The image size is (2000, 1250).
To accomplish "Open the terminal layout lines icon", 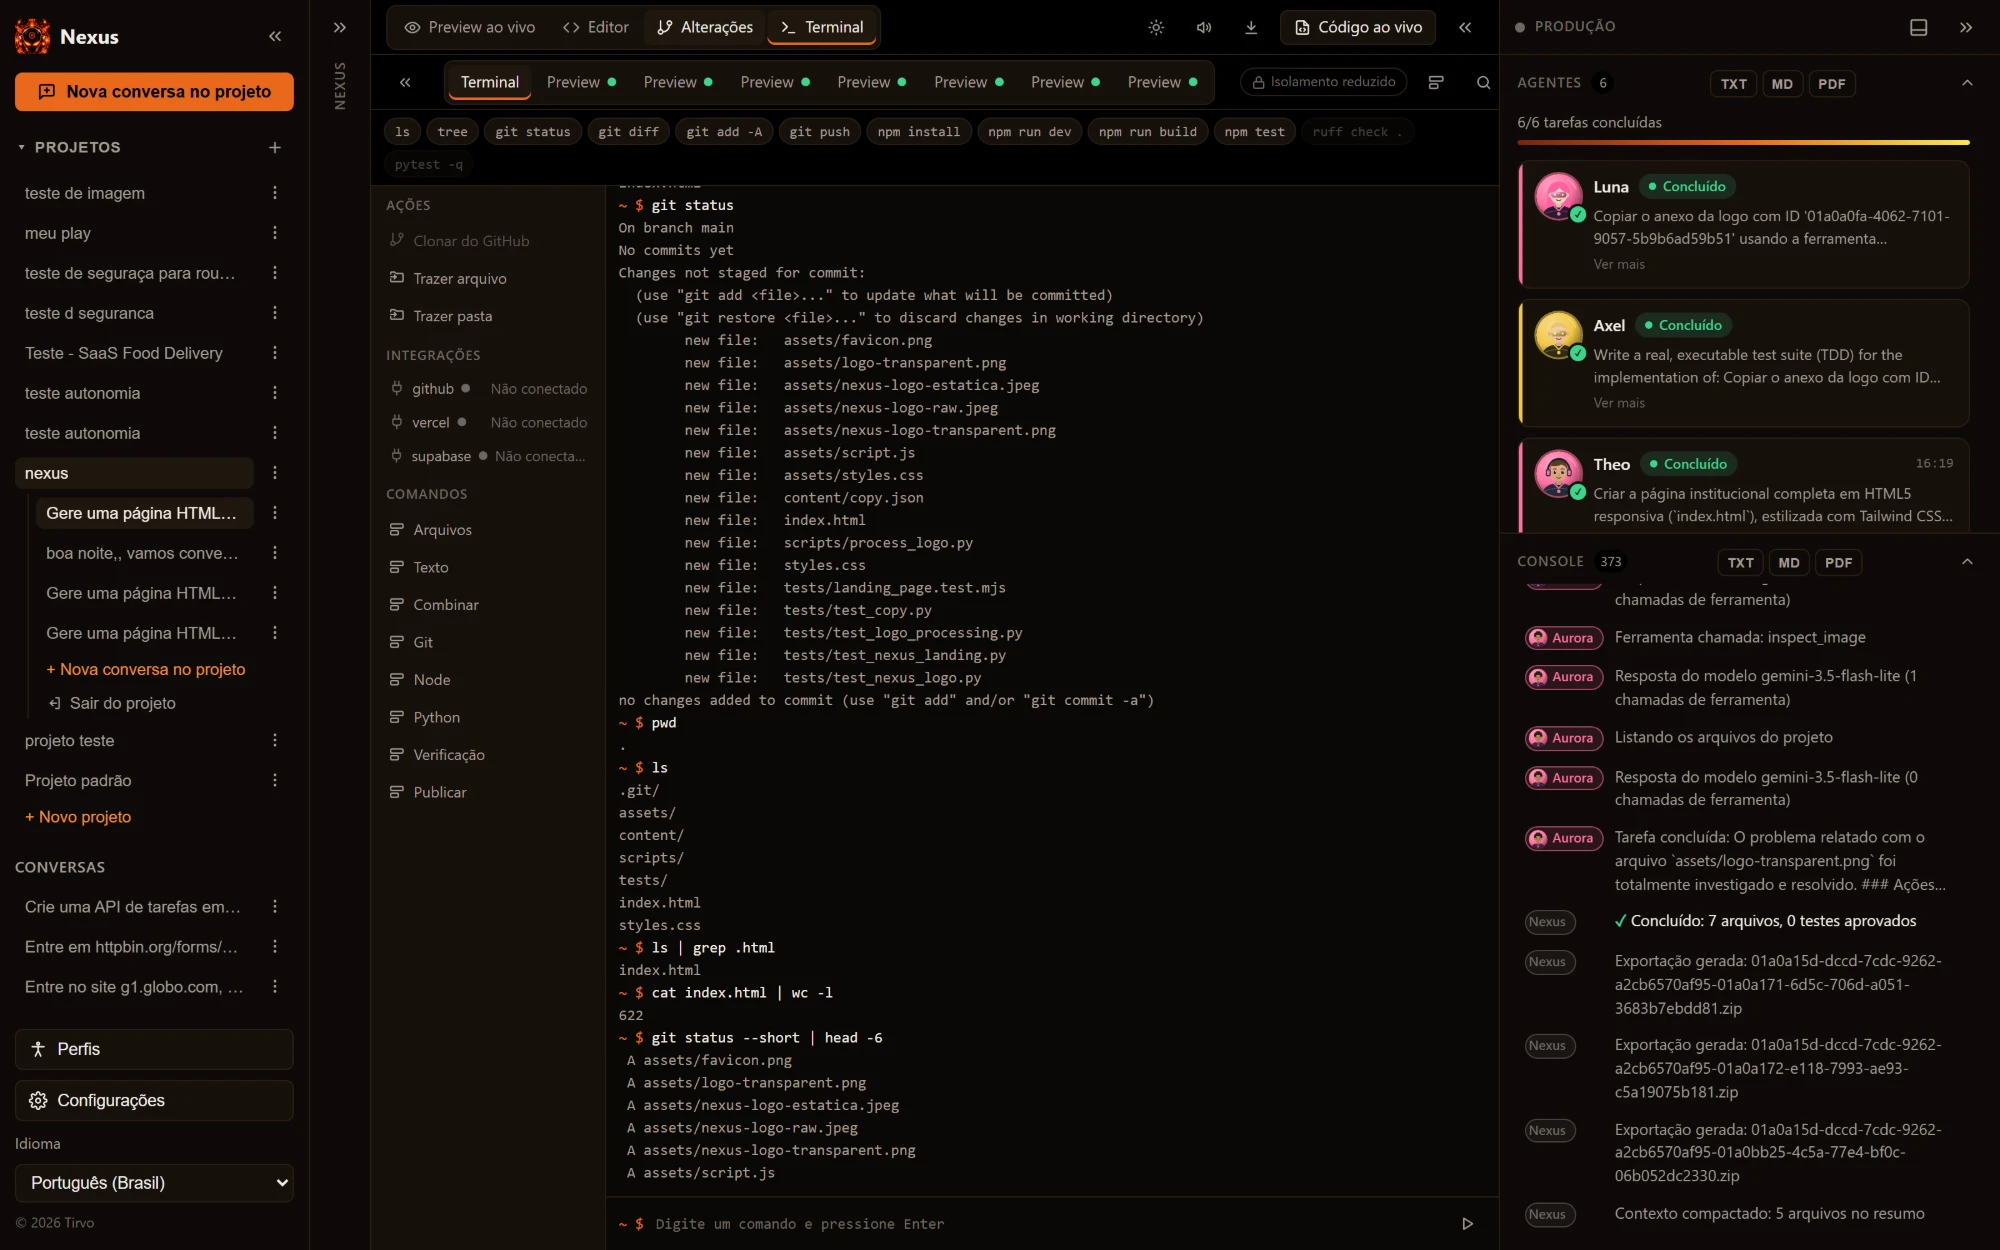I will tap(1436, 82).
